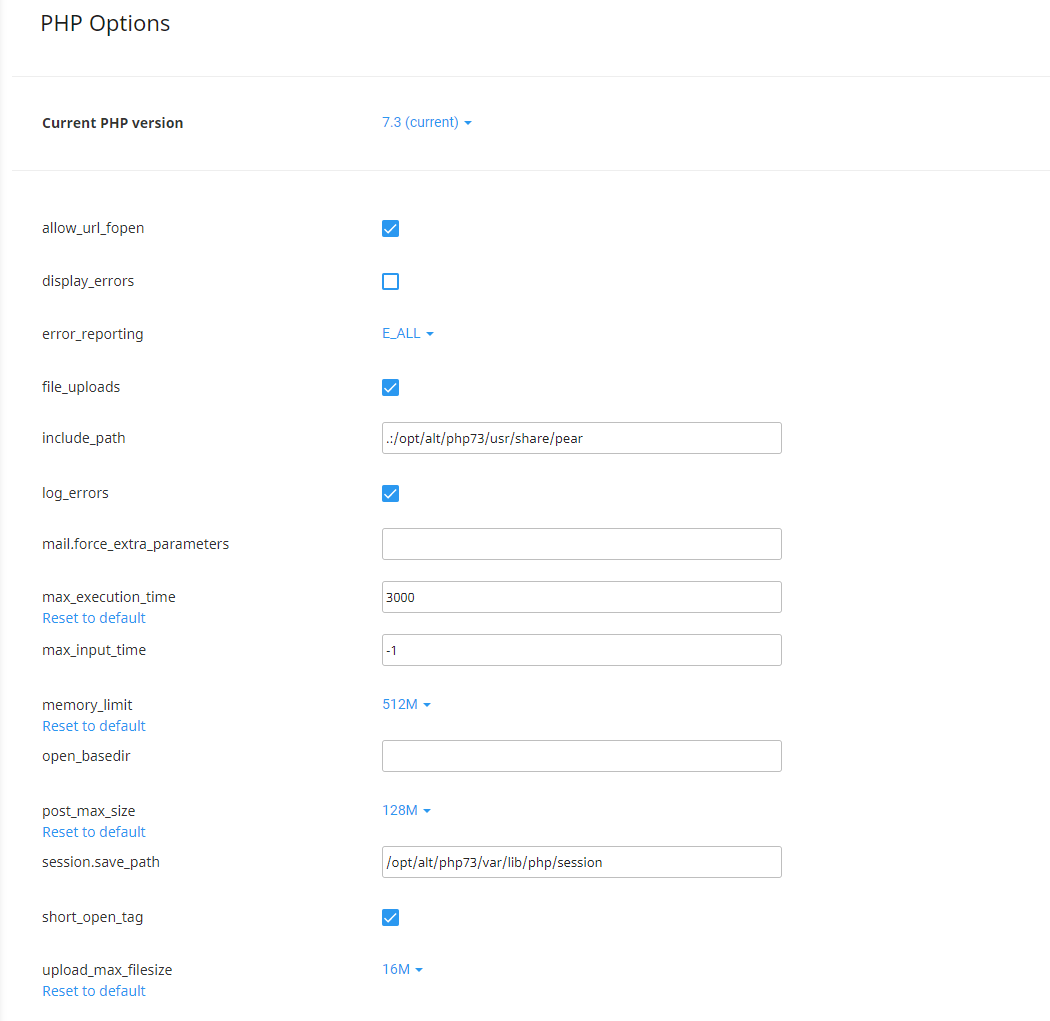Click the mail.force_extra_parameters label

tap(135, 544)
